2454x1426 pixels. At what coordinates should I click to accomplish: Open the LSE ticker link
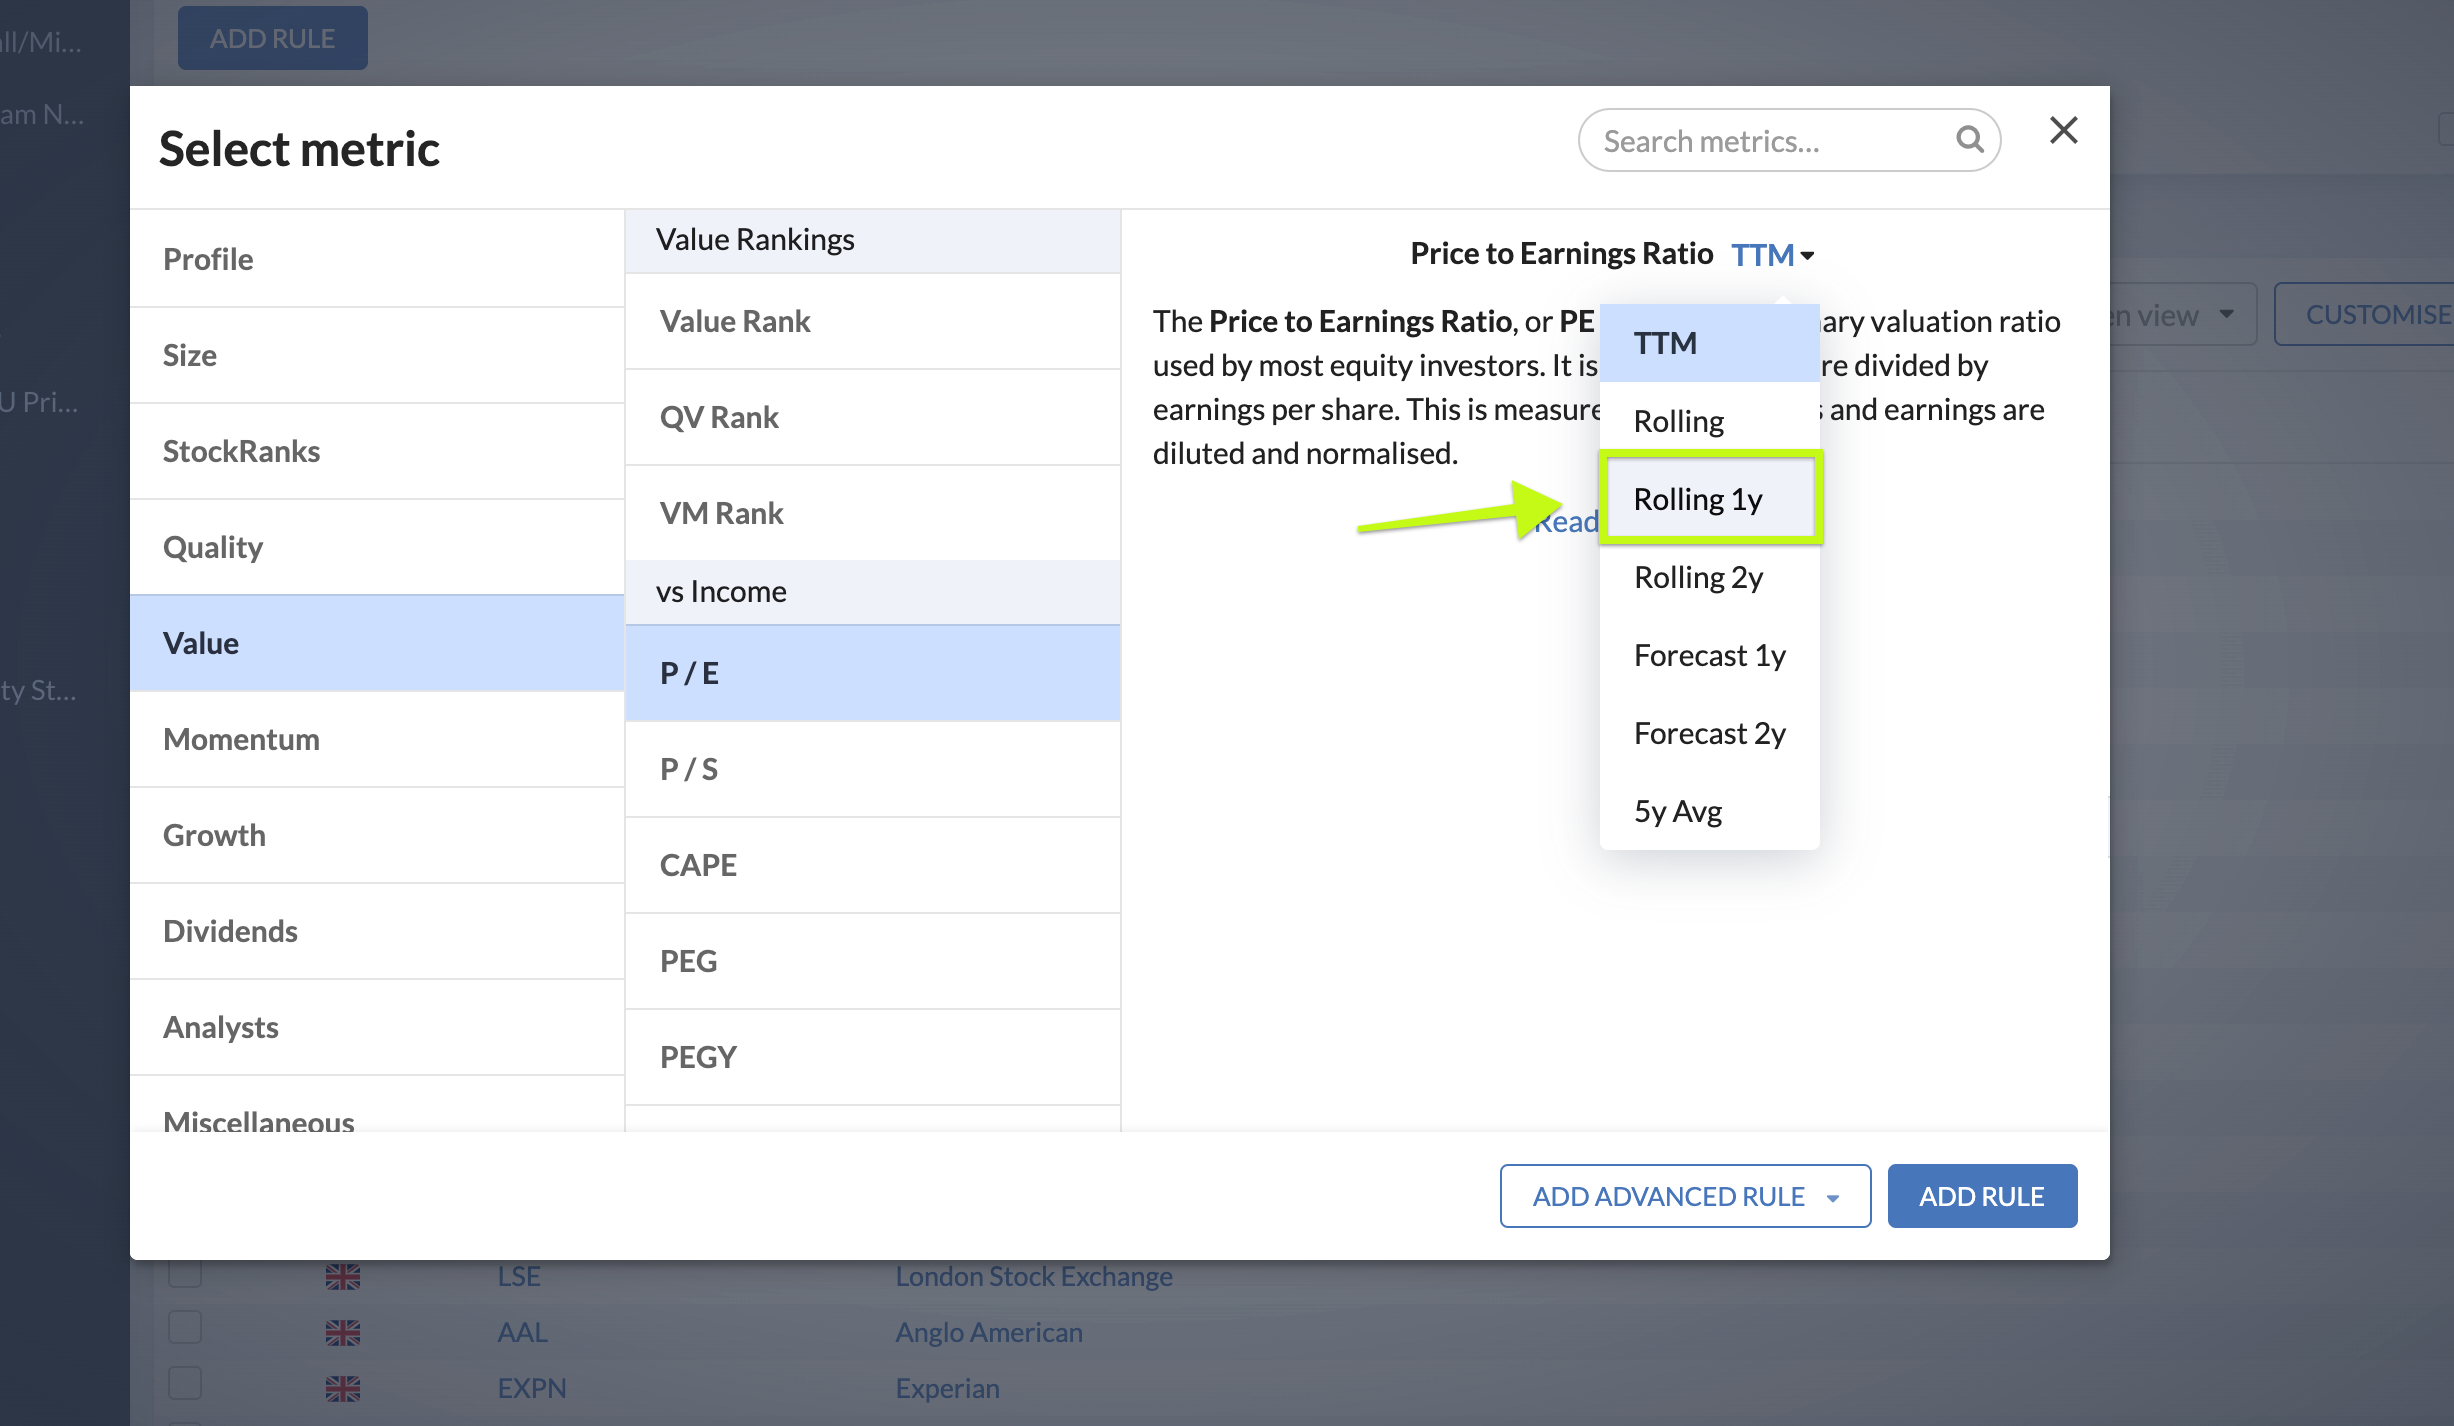pyautogui.click(x=519, y=1276)
